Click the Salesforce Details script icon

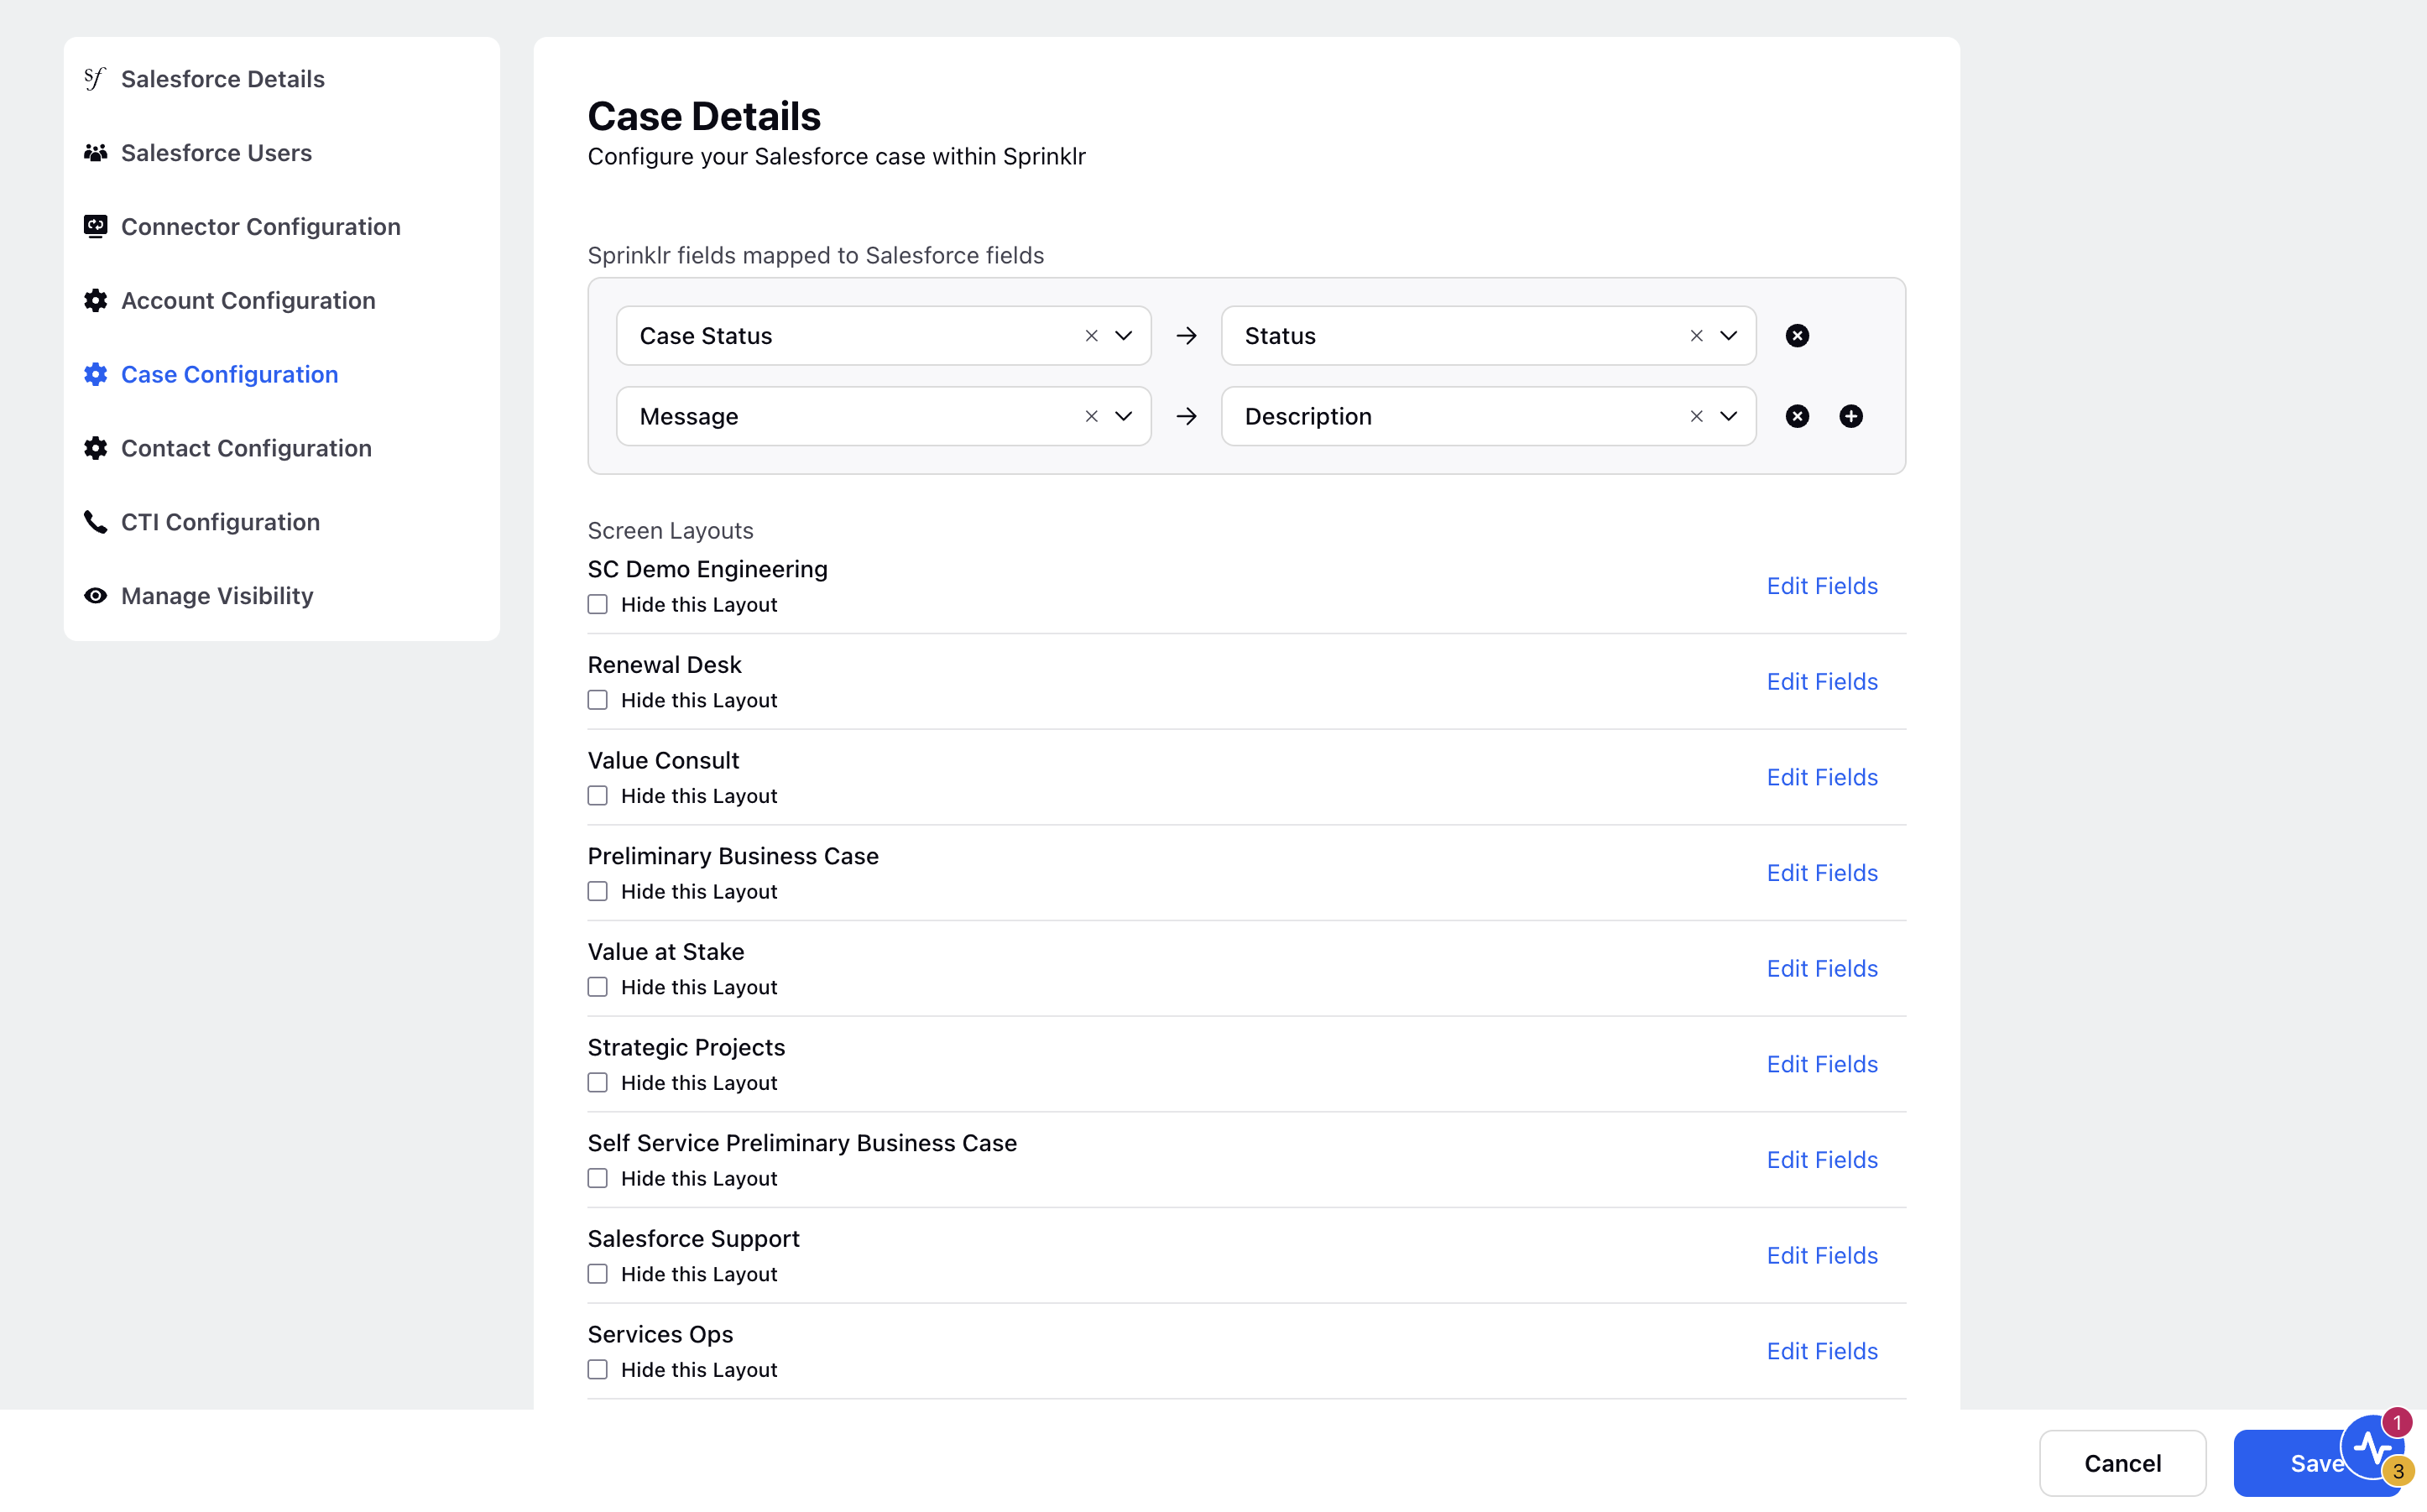(95, 79)
